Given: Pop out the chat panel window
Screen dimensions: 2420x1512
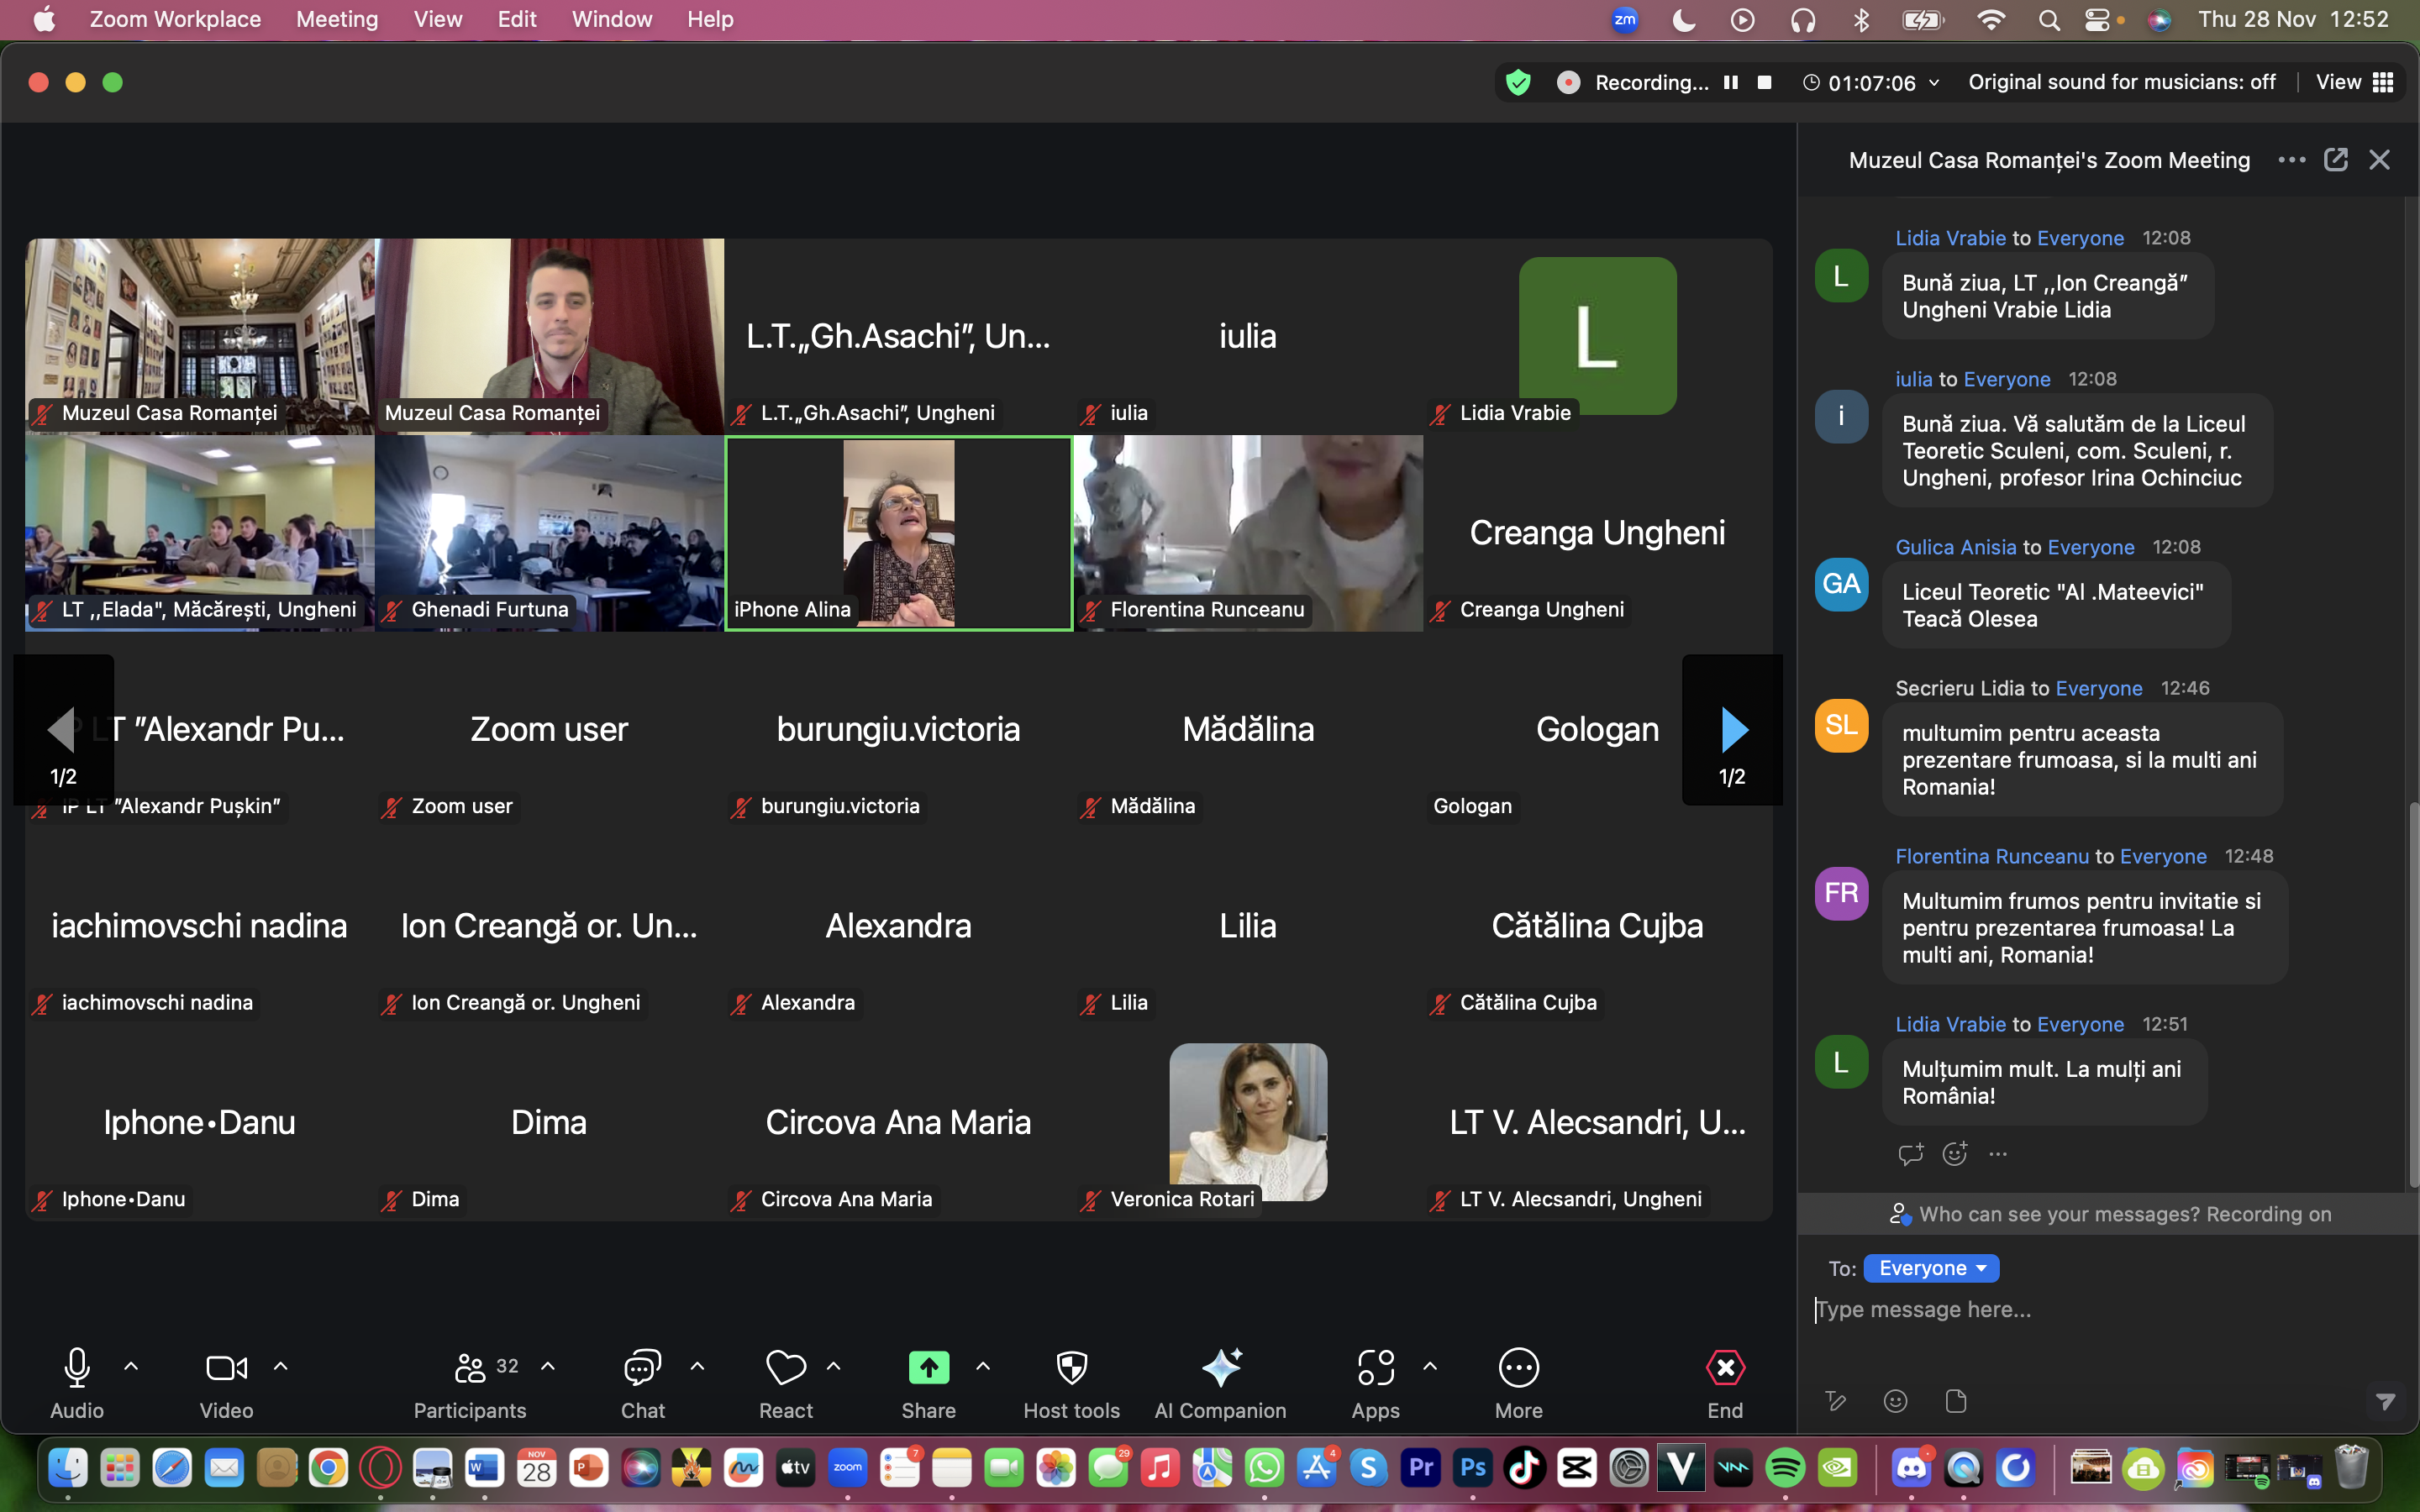Looking at the screenshot, I should pyautogui.click(x=2335, y=160).
